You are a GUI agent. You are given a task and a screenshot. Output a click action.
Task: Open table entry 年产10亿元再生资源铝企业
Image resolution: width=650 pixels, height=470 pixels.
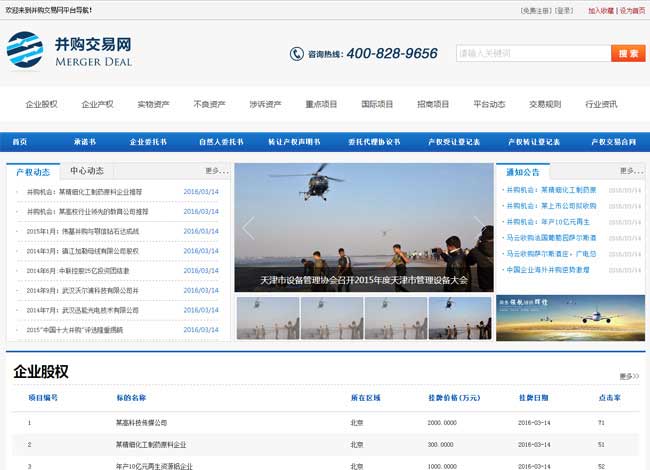[x=154, y=466]
